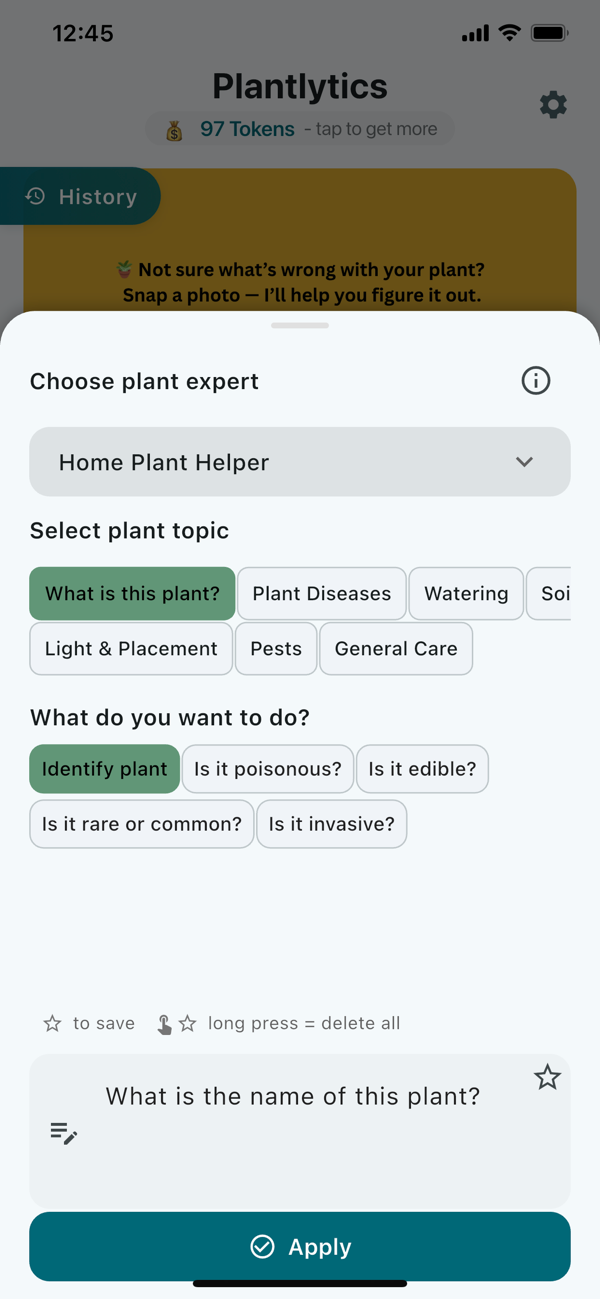
Task: Choose the Light & Placement topic
Action: pos(131,648)
